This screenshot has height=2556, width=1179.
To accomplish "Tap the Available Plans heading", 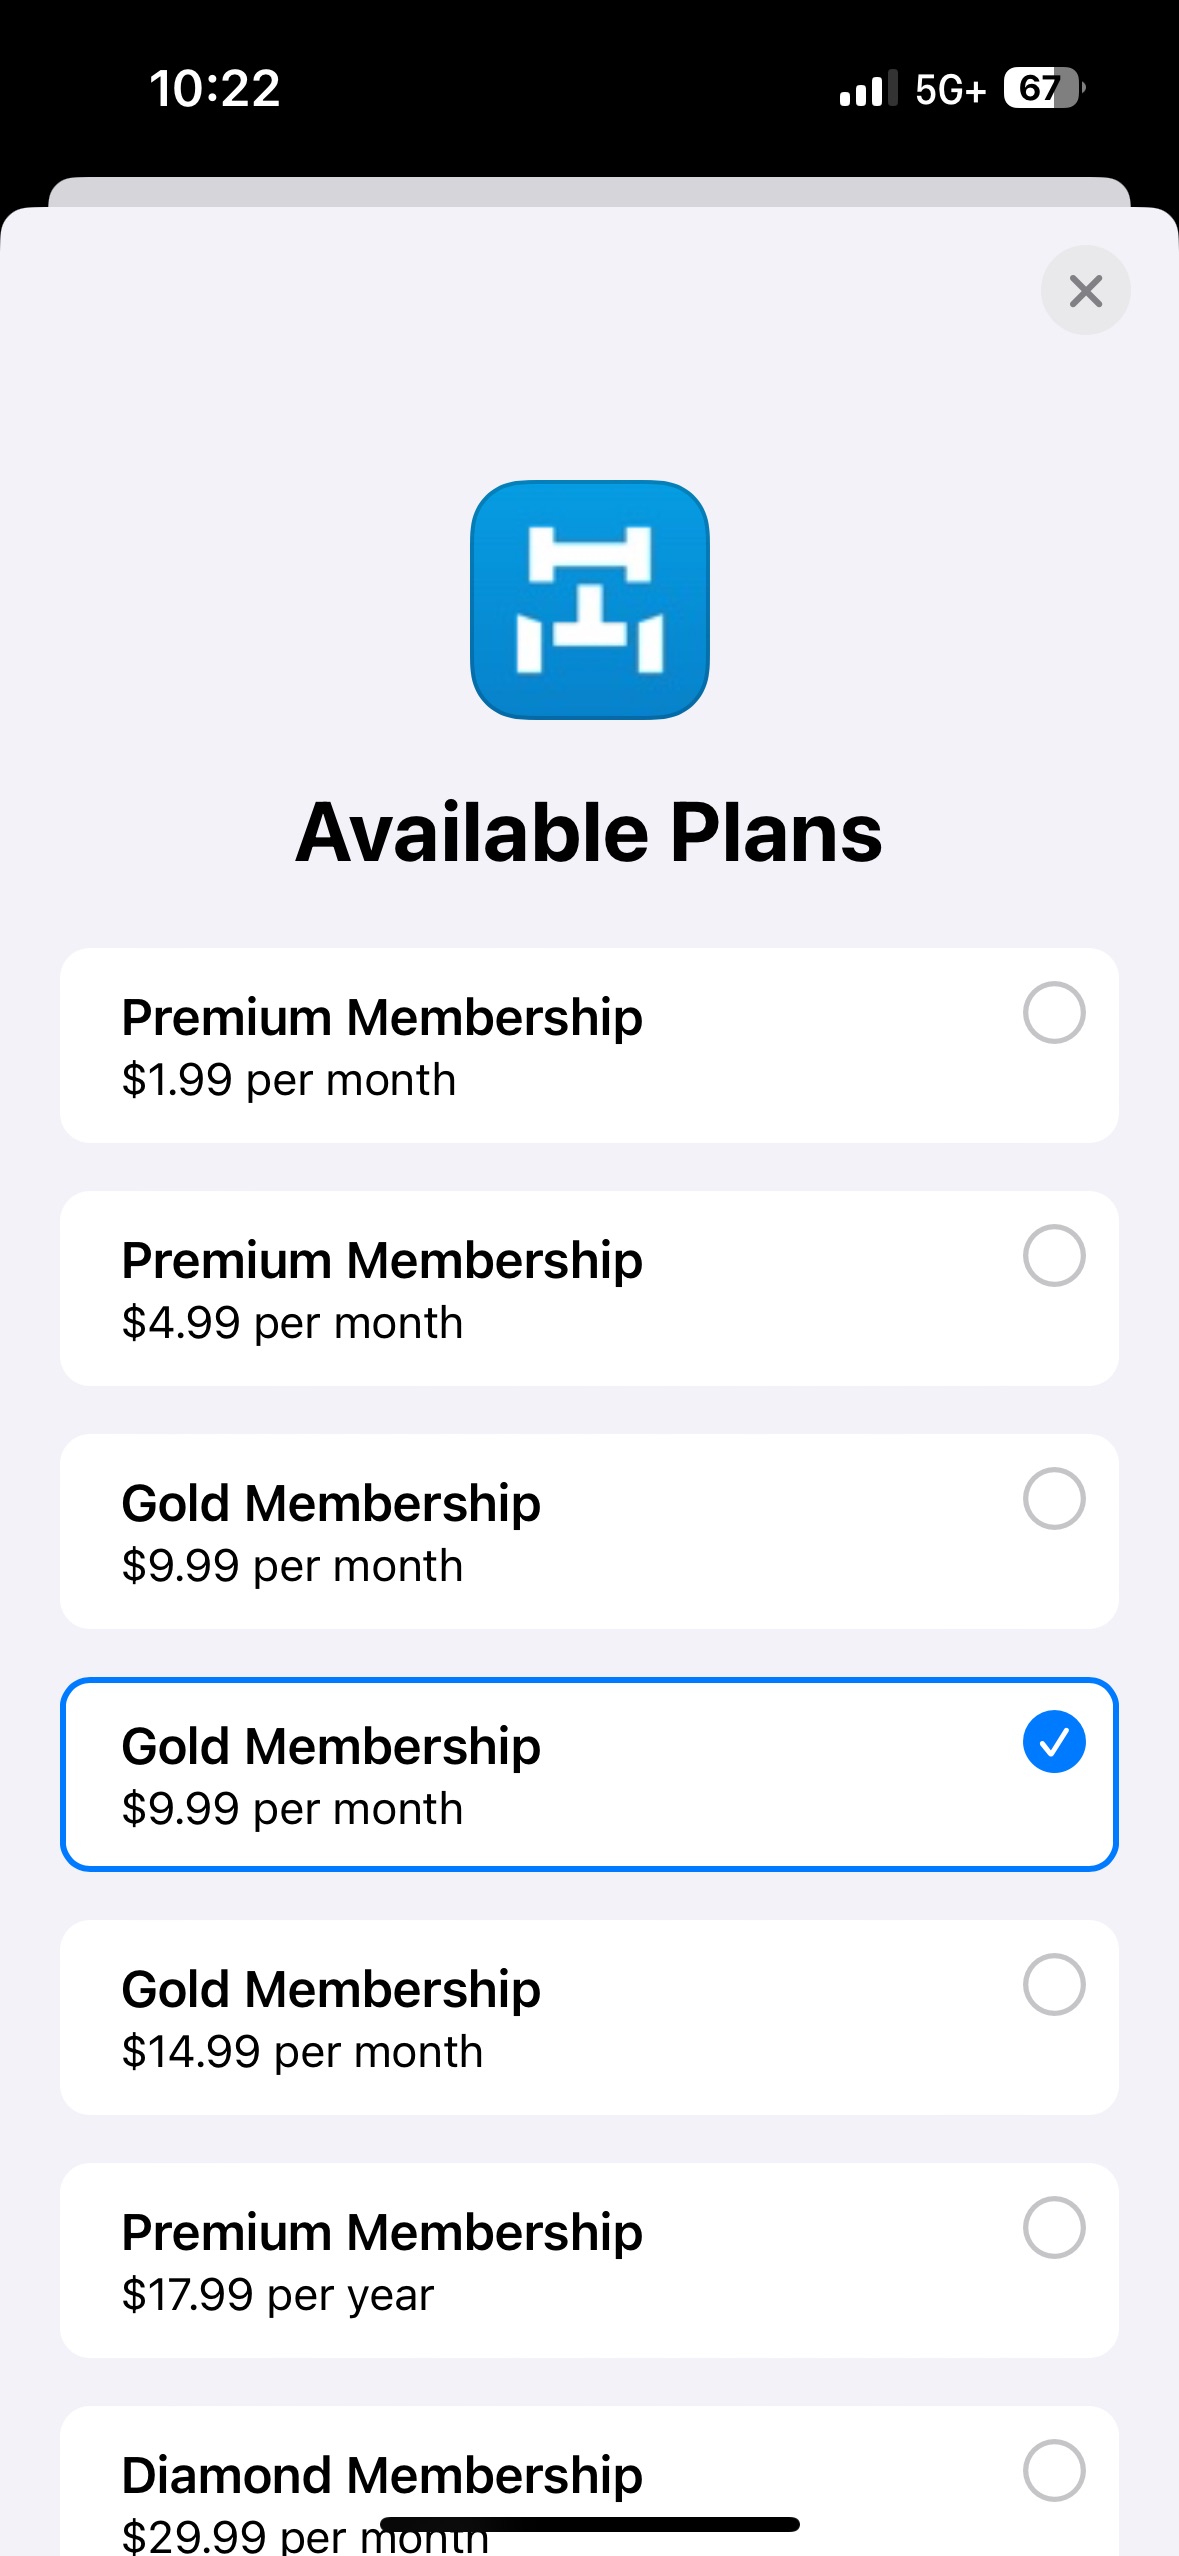I will (x=589, y=833).
